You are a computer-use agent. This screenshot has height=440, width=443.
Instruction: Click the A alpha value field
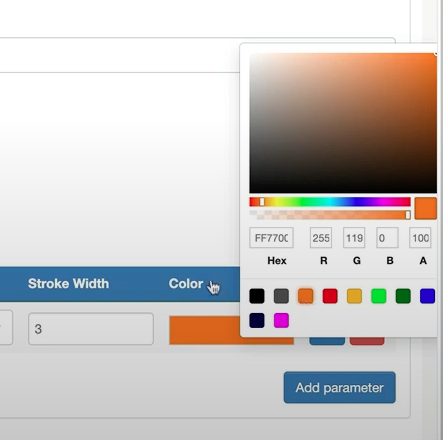(420, 238)
